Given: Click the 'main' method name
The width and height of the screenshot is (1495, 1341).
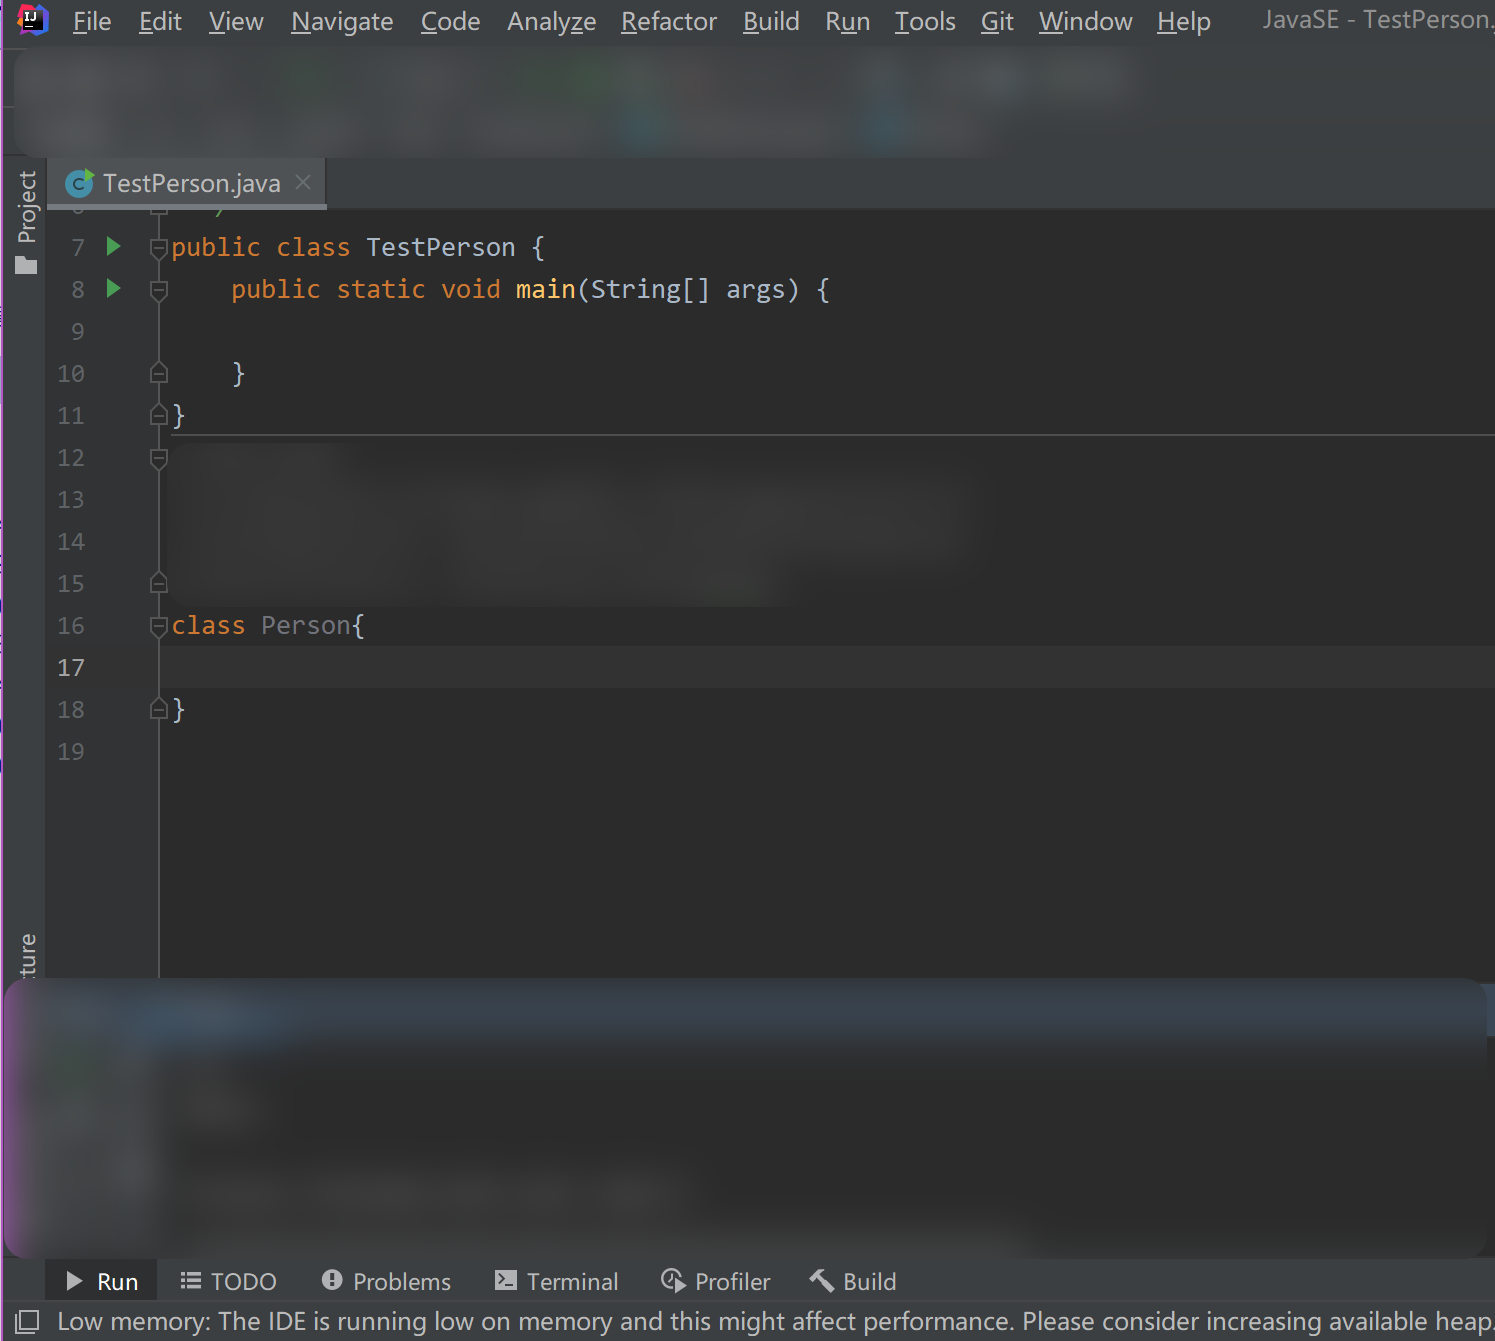Looking at the screenshot, I should pyautogui.click(x=546, y=289).
